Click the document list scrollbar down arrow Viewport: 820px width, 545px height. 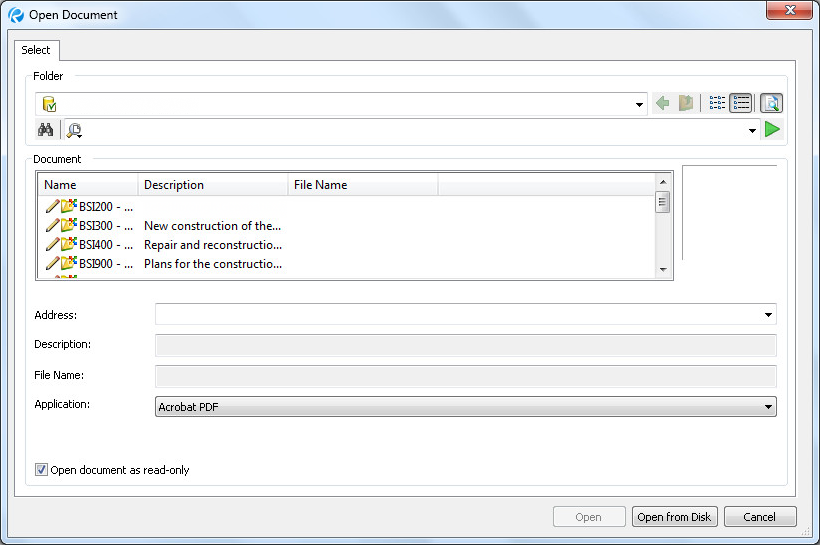[662, 270]
